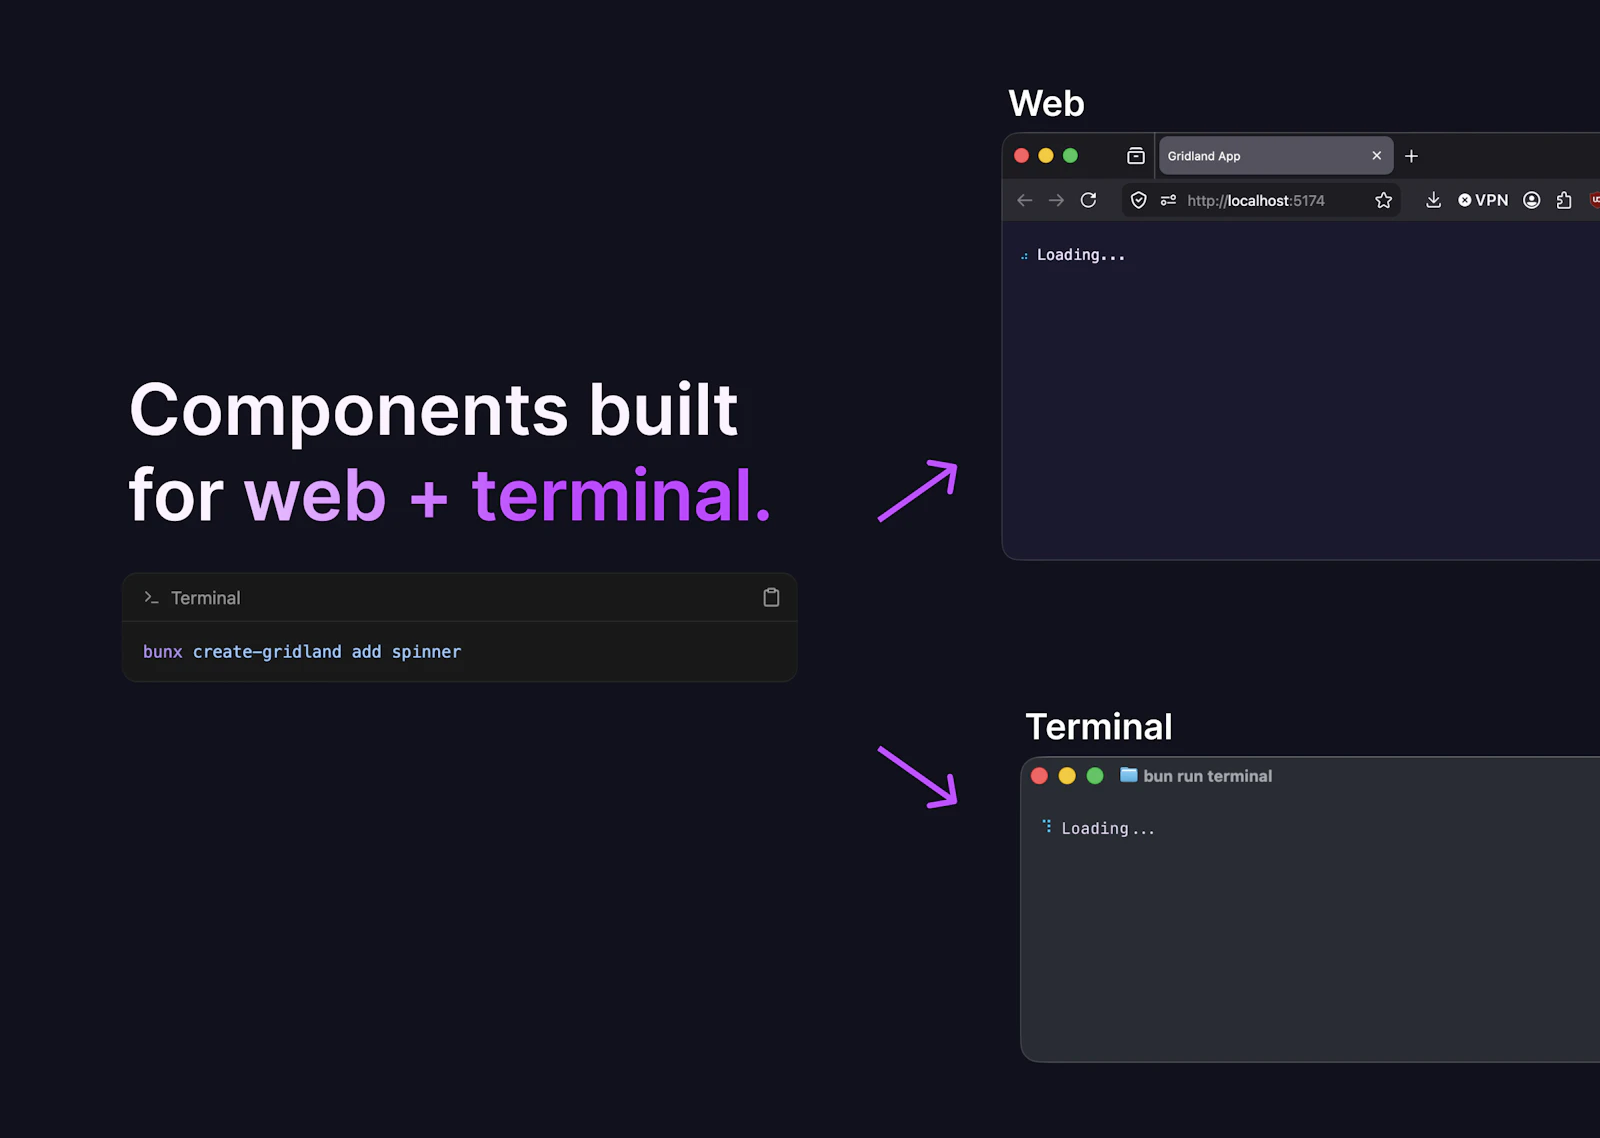
Task: Go forward in the Web browser window
Action: click(1056, 200)
